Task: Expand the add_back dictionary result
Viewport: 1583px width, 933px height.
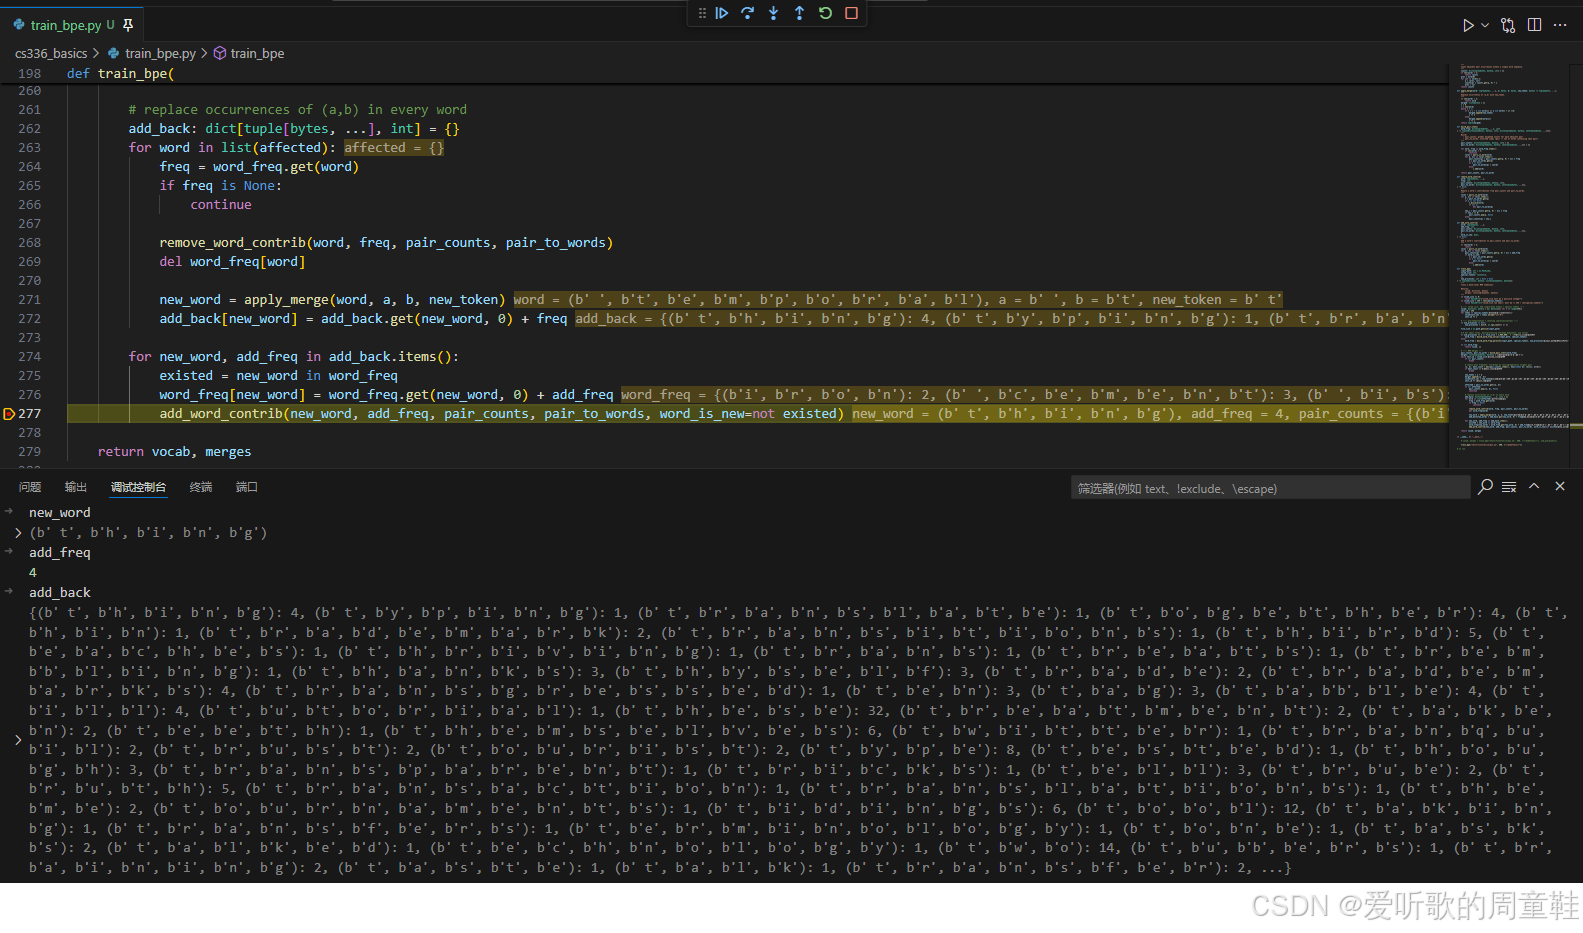Action: (18, 740)
